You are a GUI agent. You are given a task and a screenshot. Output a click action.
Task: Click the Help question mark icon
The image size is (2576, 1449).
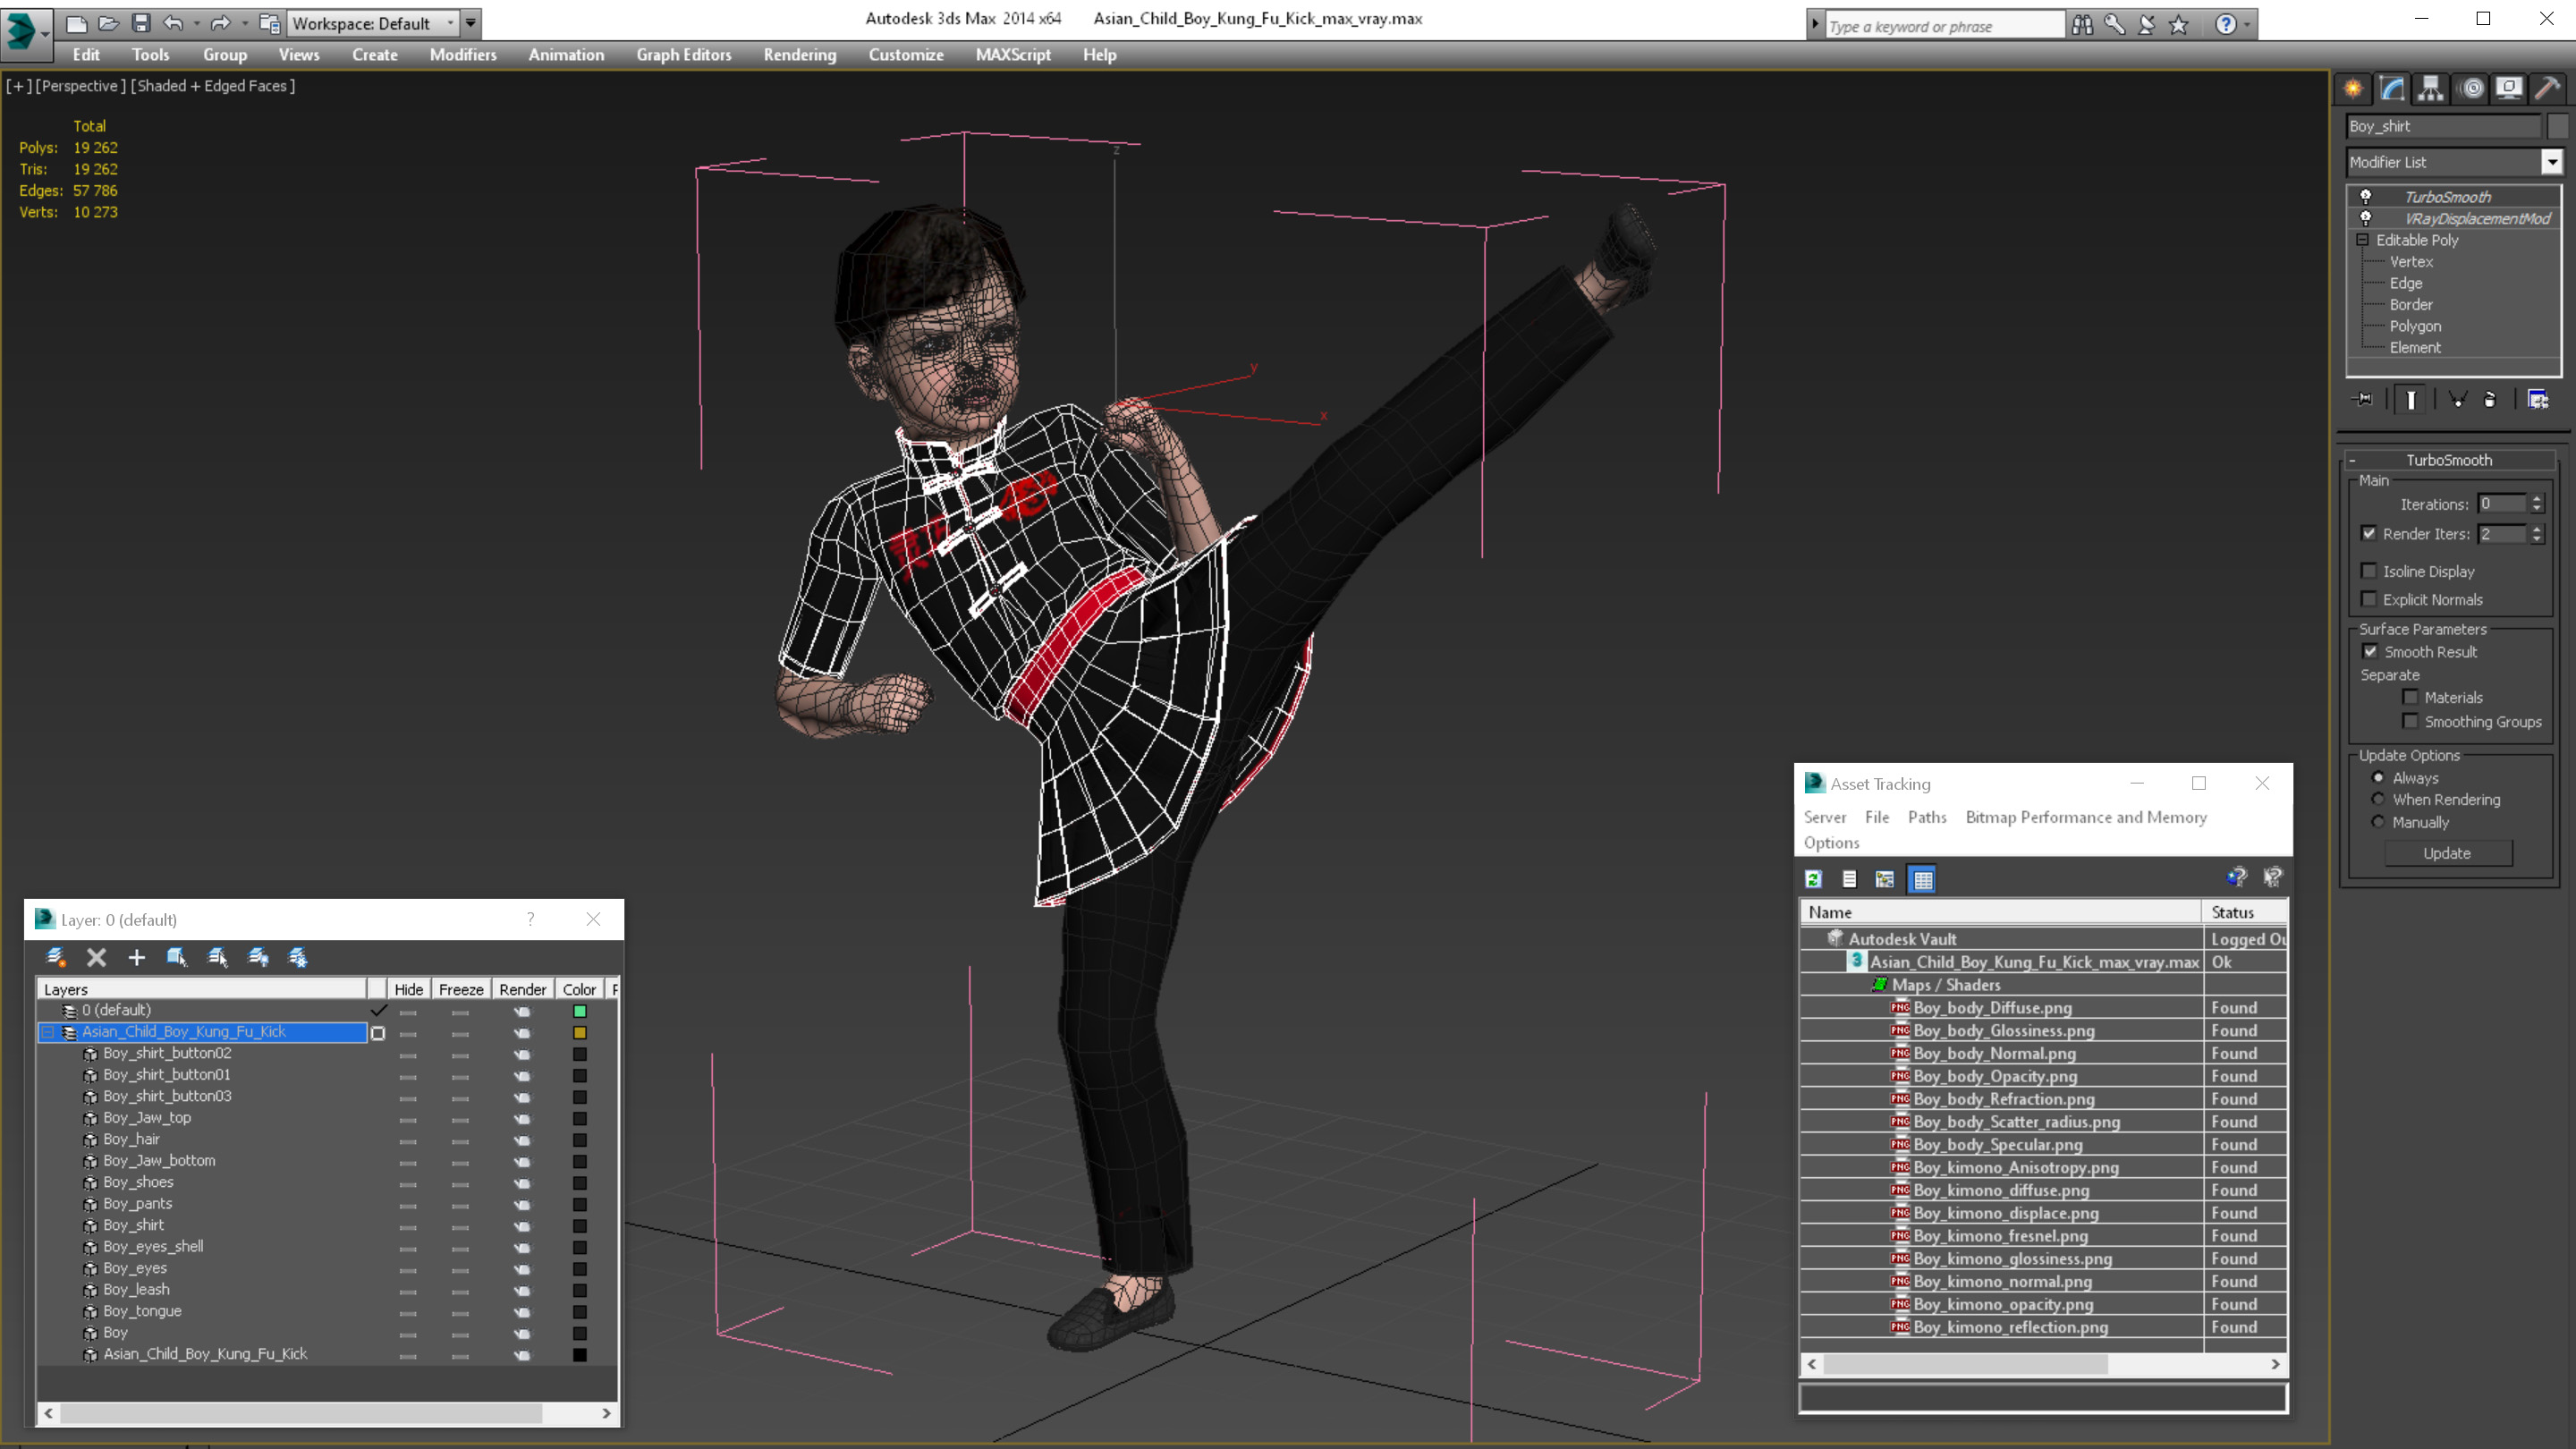tap(2225, 25)
